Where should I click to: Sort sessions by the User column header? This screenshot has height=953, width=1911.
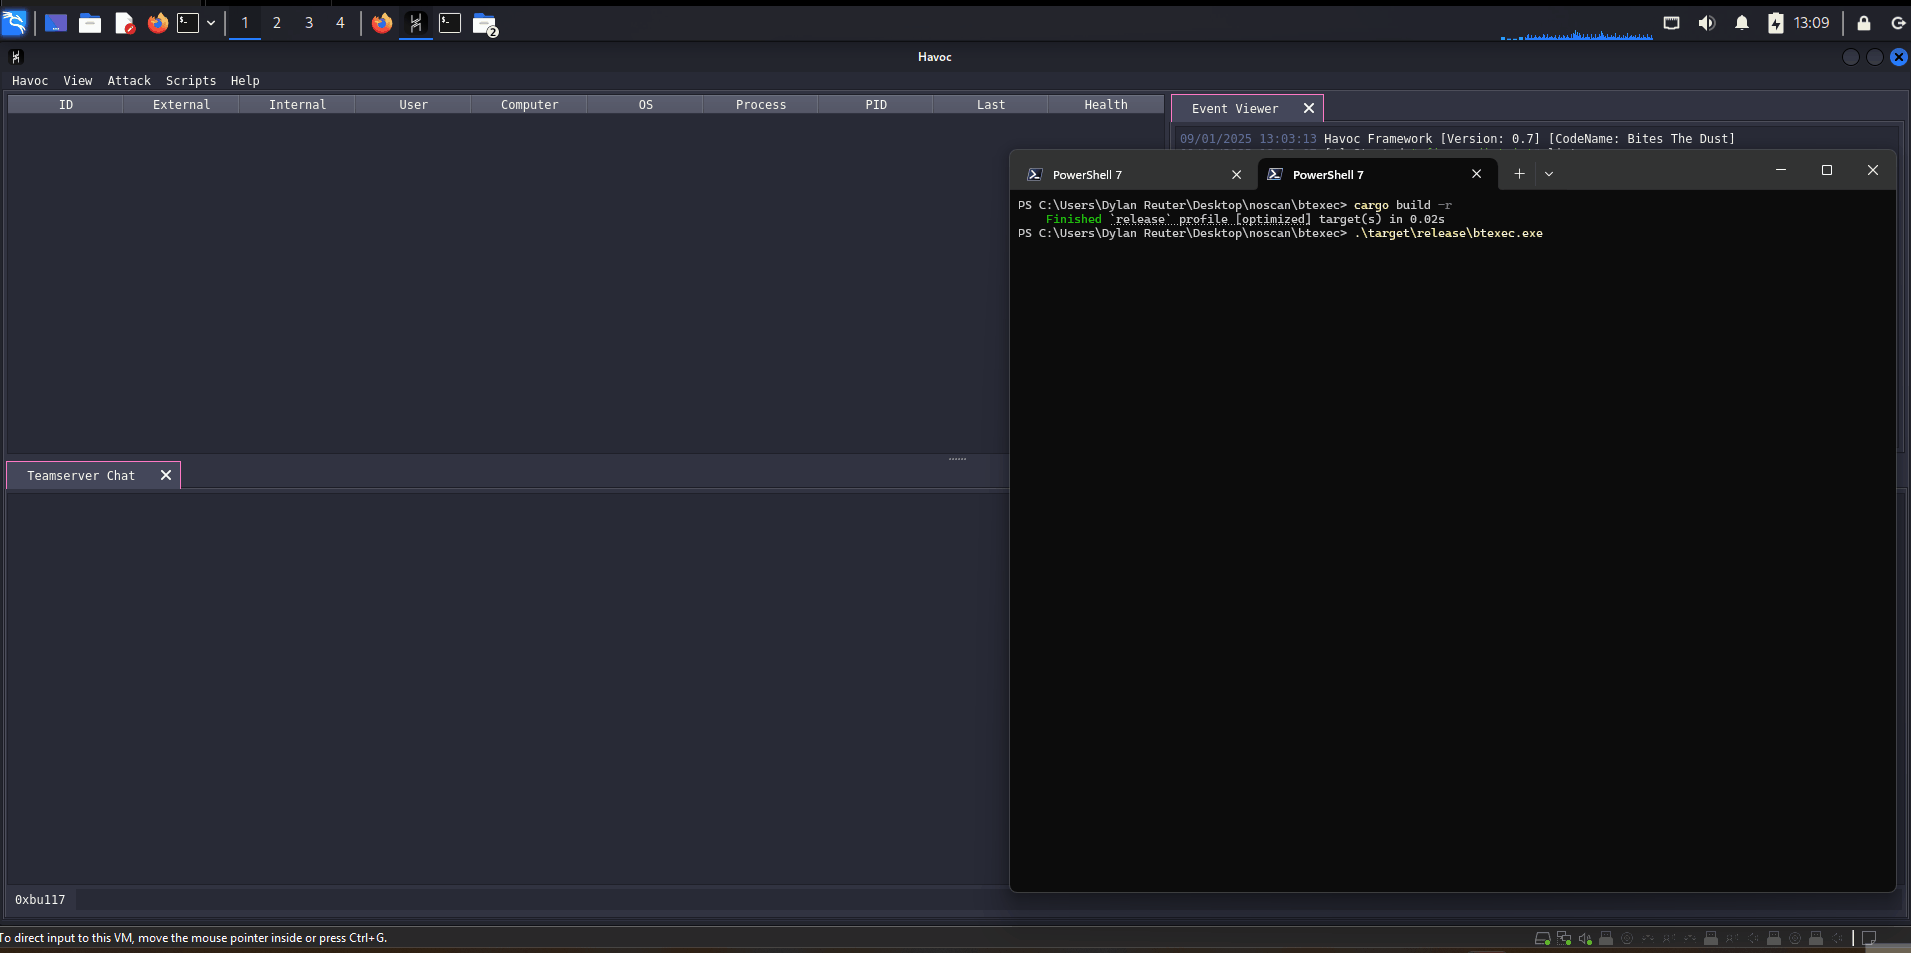click(413, 105)
